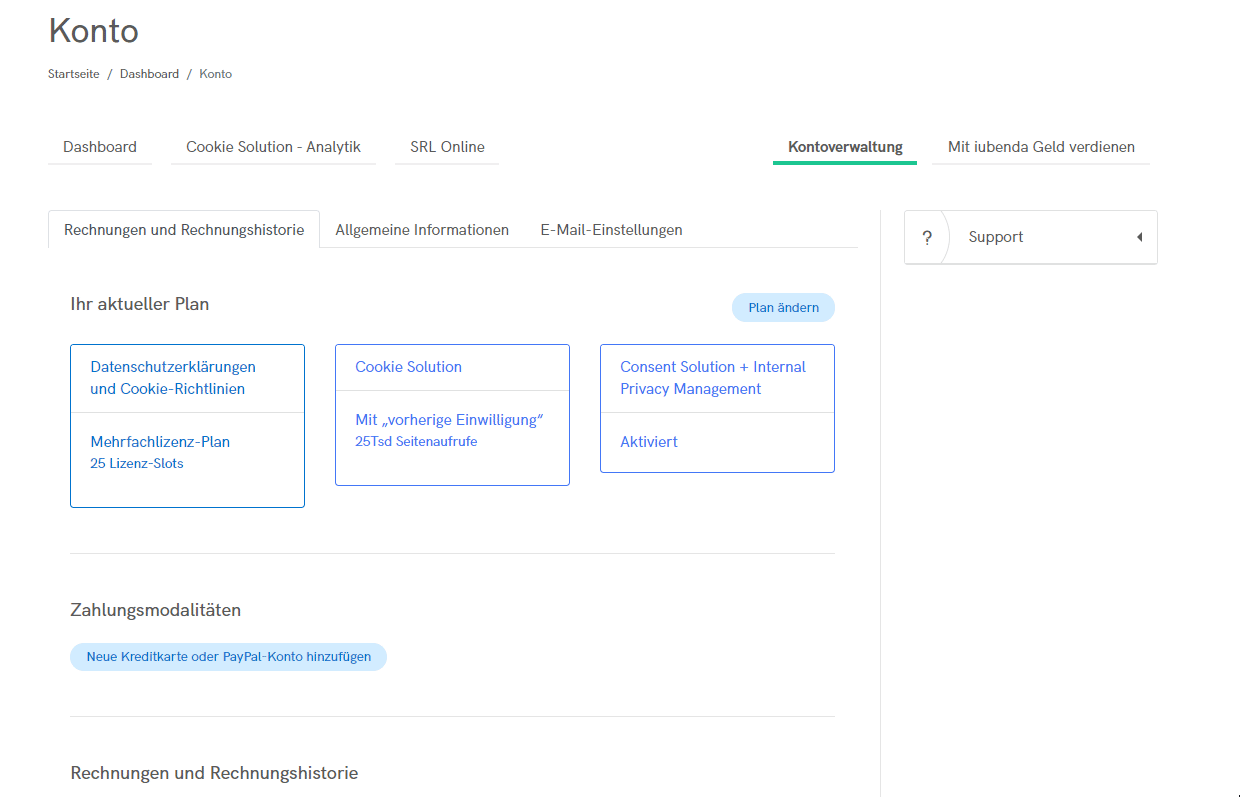Open Dashboard from the breadcrumb trail
Image resolution: width=1240 pixels, height=797 pixels.
(x=149, y=74)
